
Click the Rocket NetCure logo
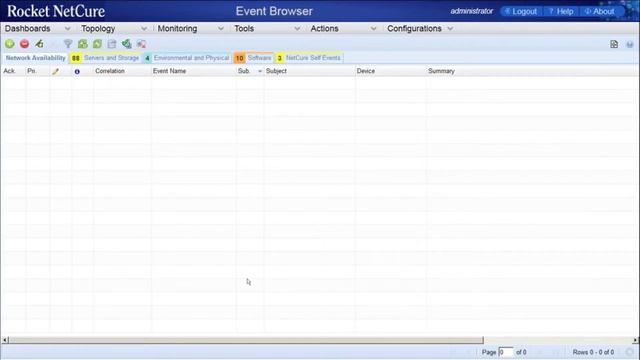[56, 11]
